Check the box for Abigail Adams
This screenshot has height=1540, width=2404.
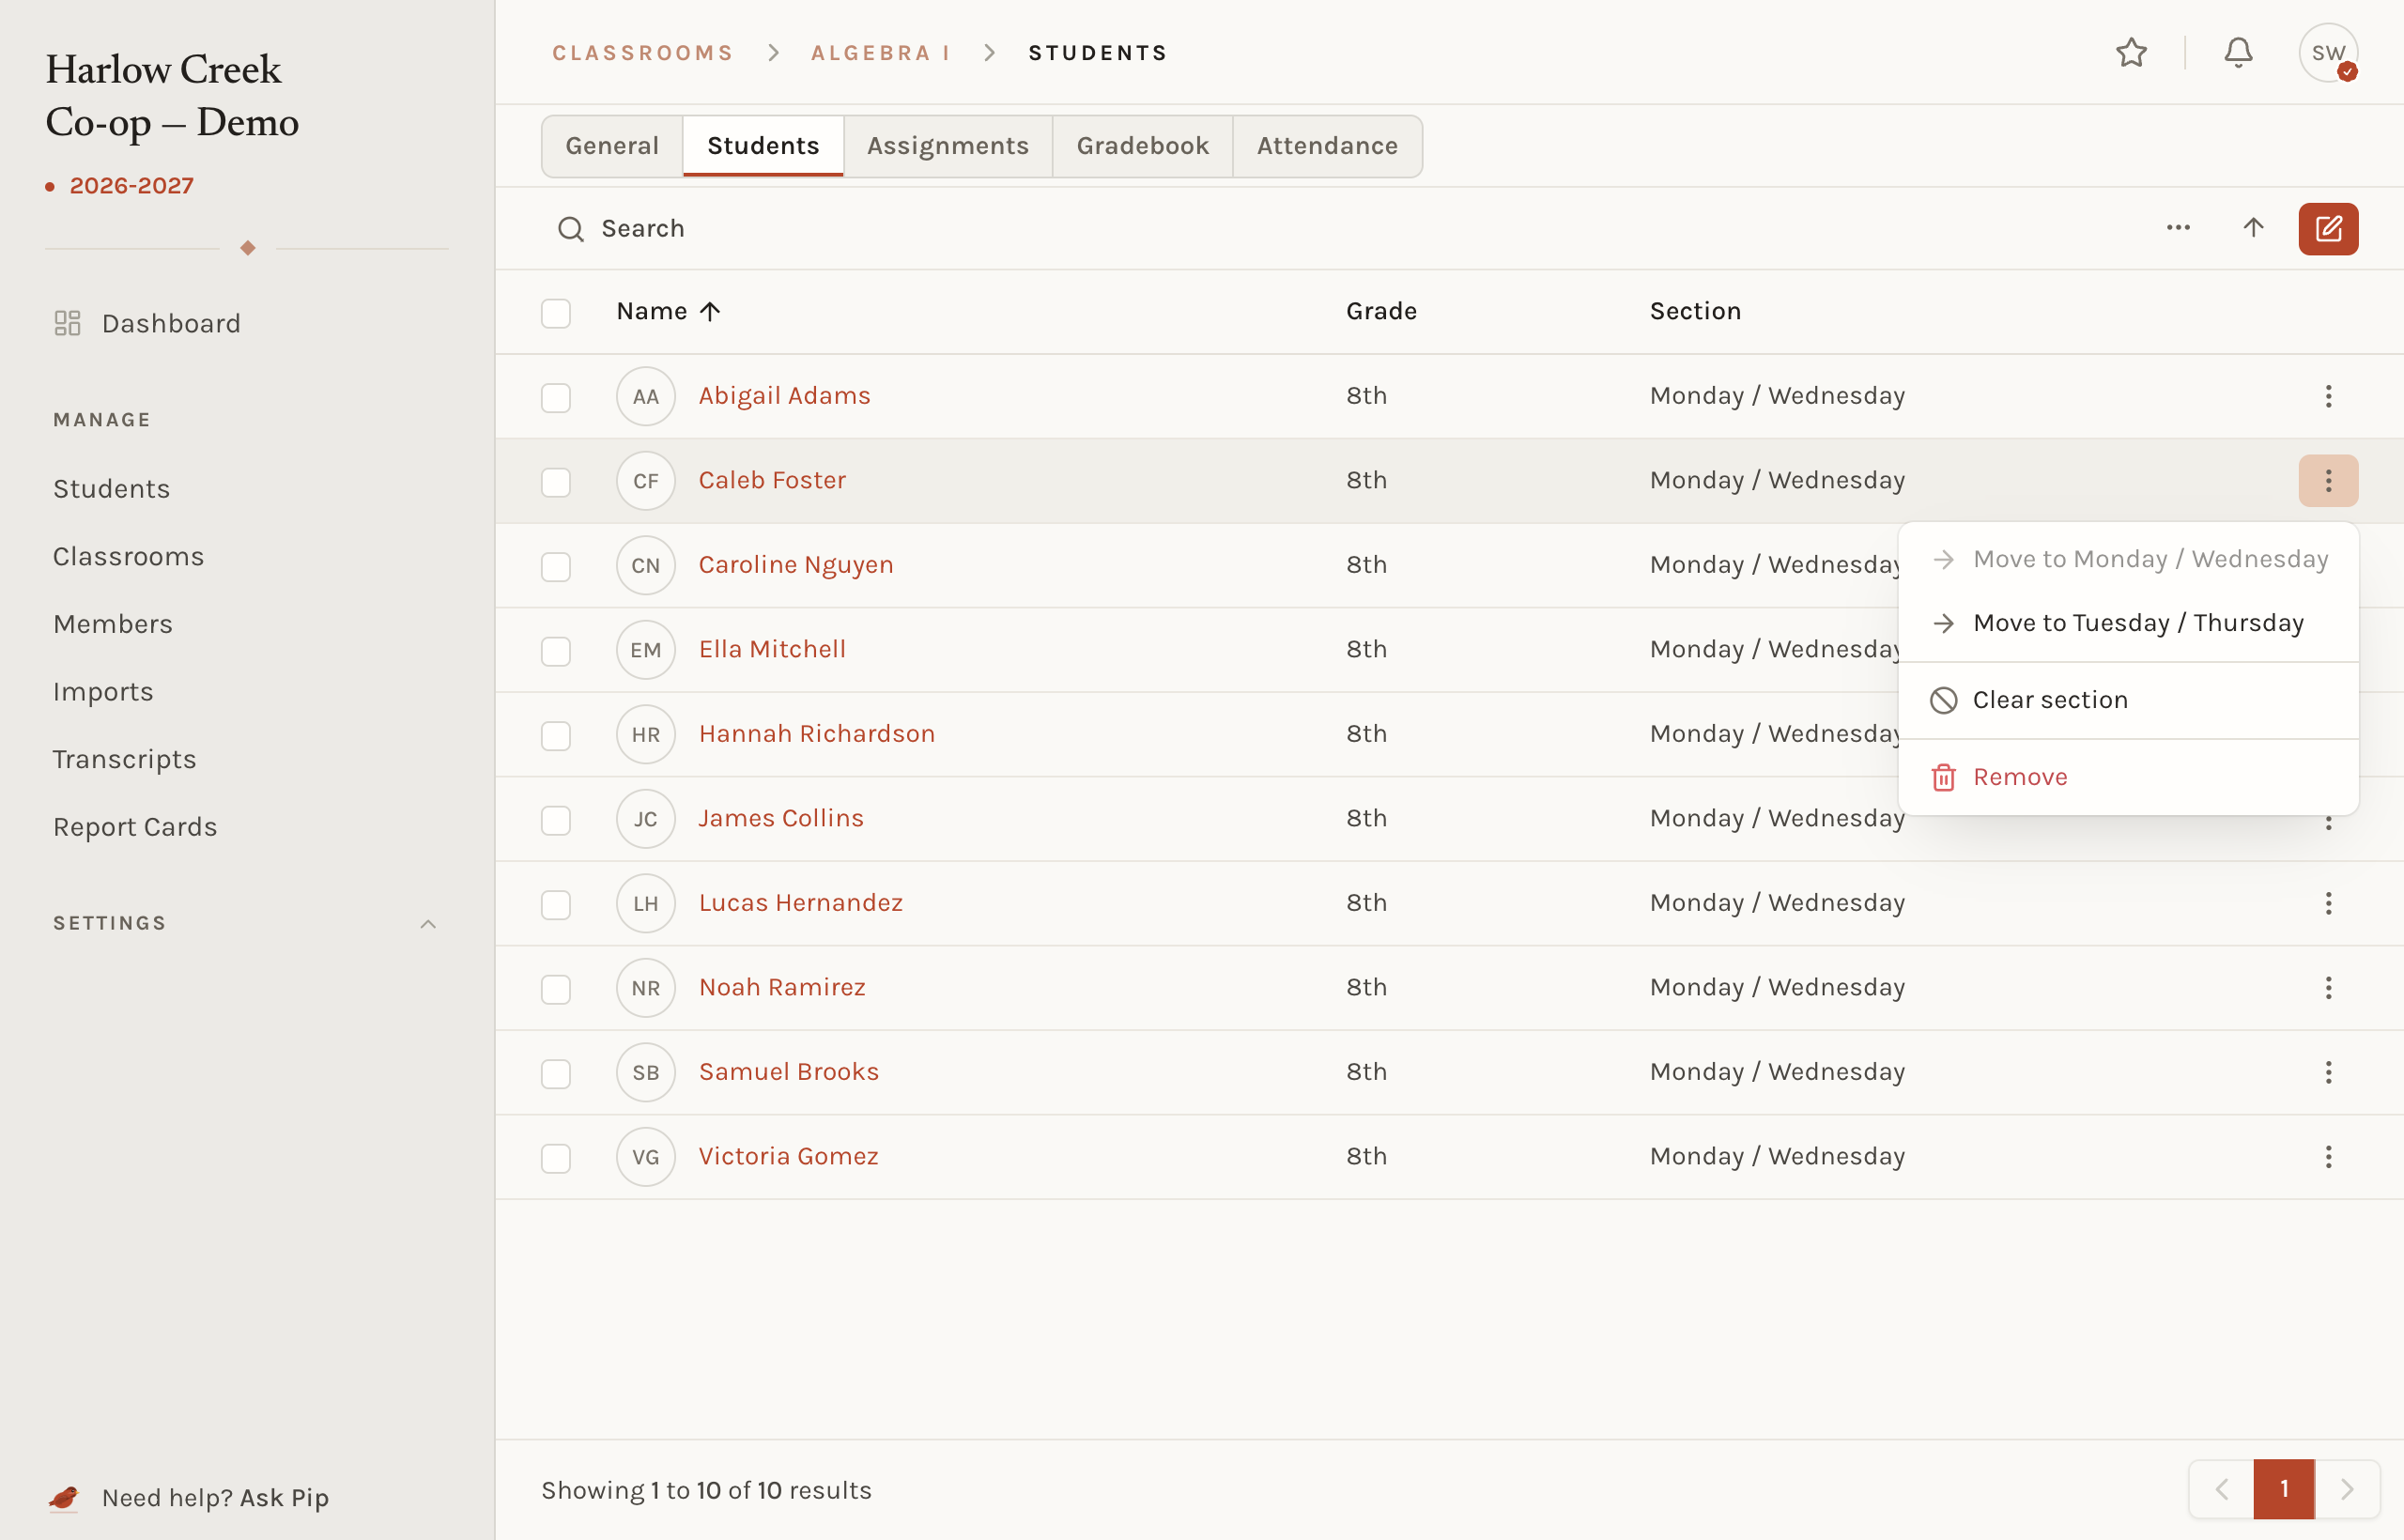coord(556,397)
